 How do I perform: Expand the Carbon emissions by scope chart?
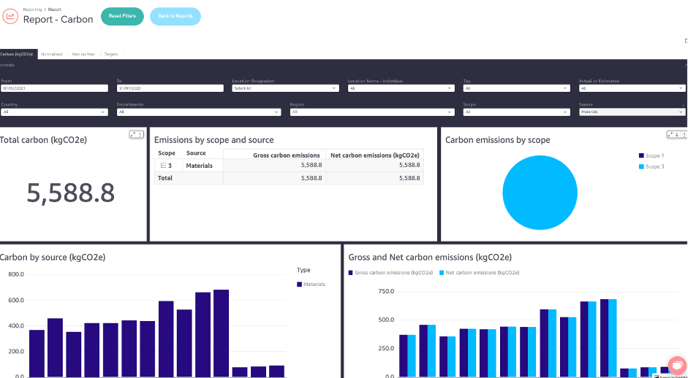(670, 135)
